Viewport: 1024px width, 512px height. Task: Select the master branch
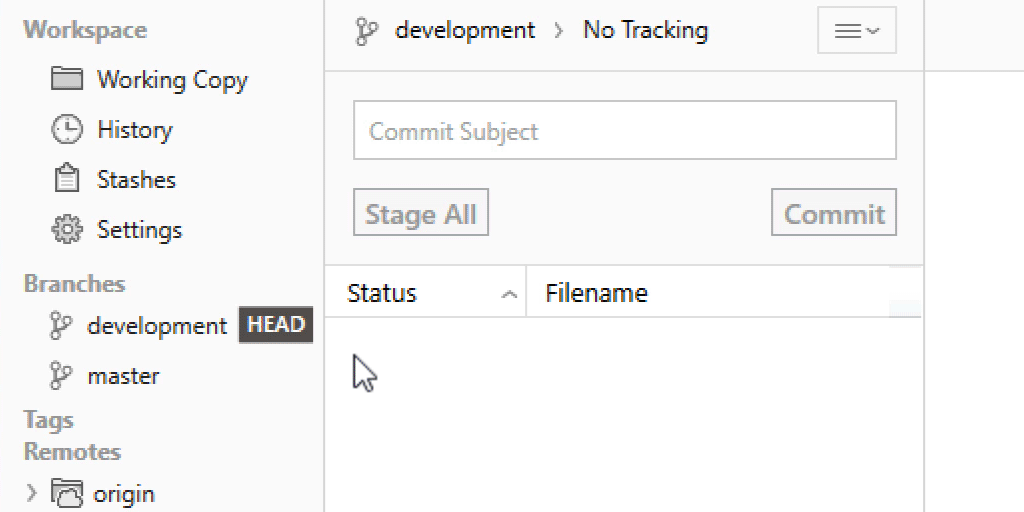pos(123,376)
